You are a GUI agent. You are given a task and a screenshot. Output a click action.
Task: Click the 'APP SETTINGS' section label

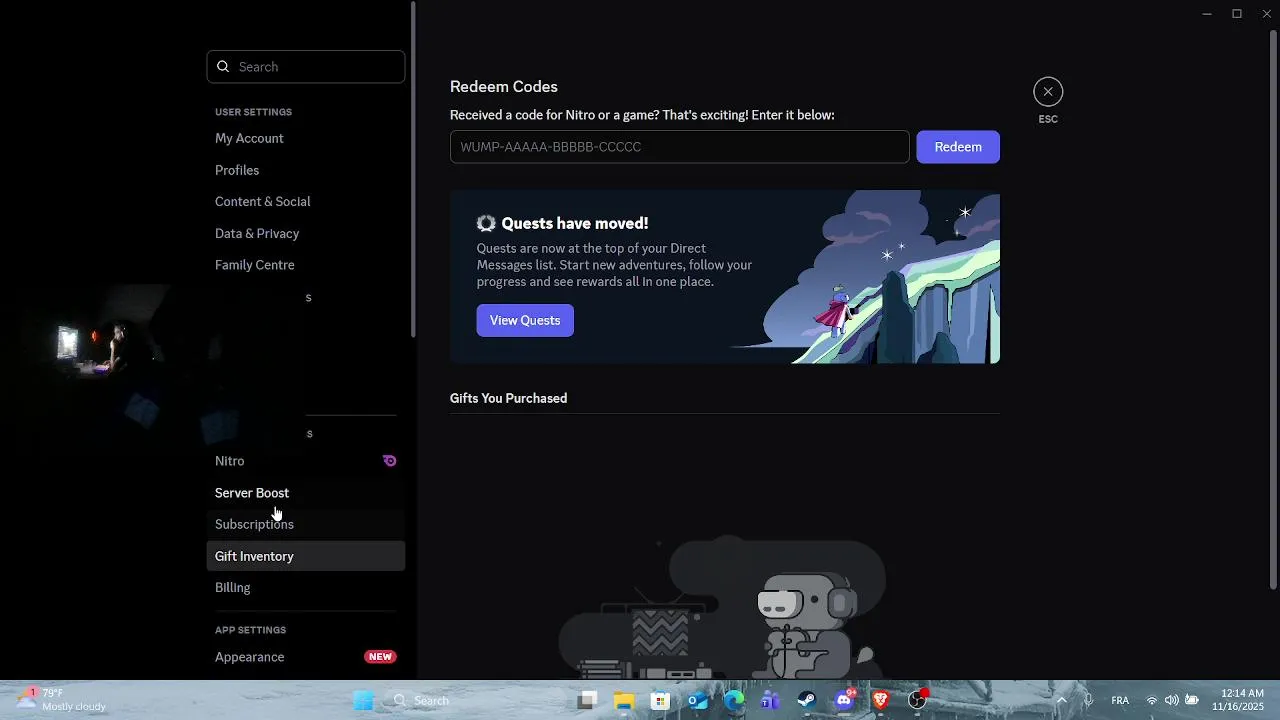point(250,630)
